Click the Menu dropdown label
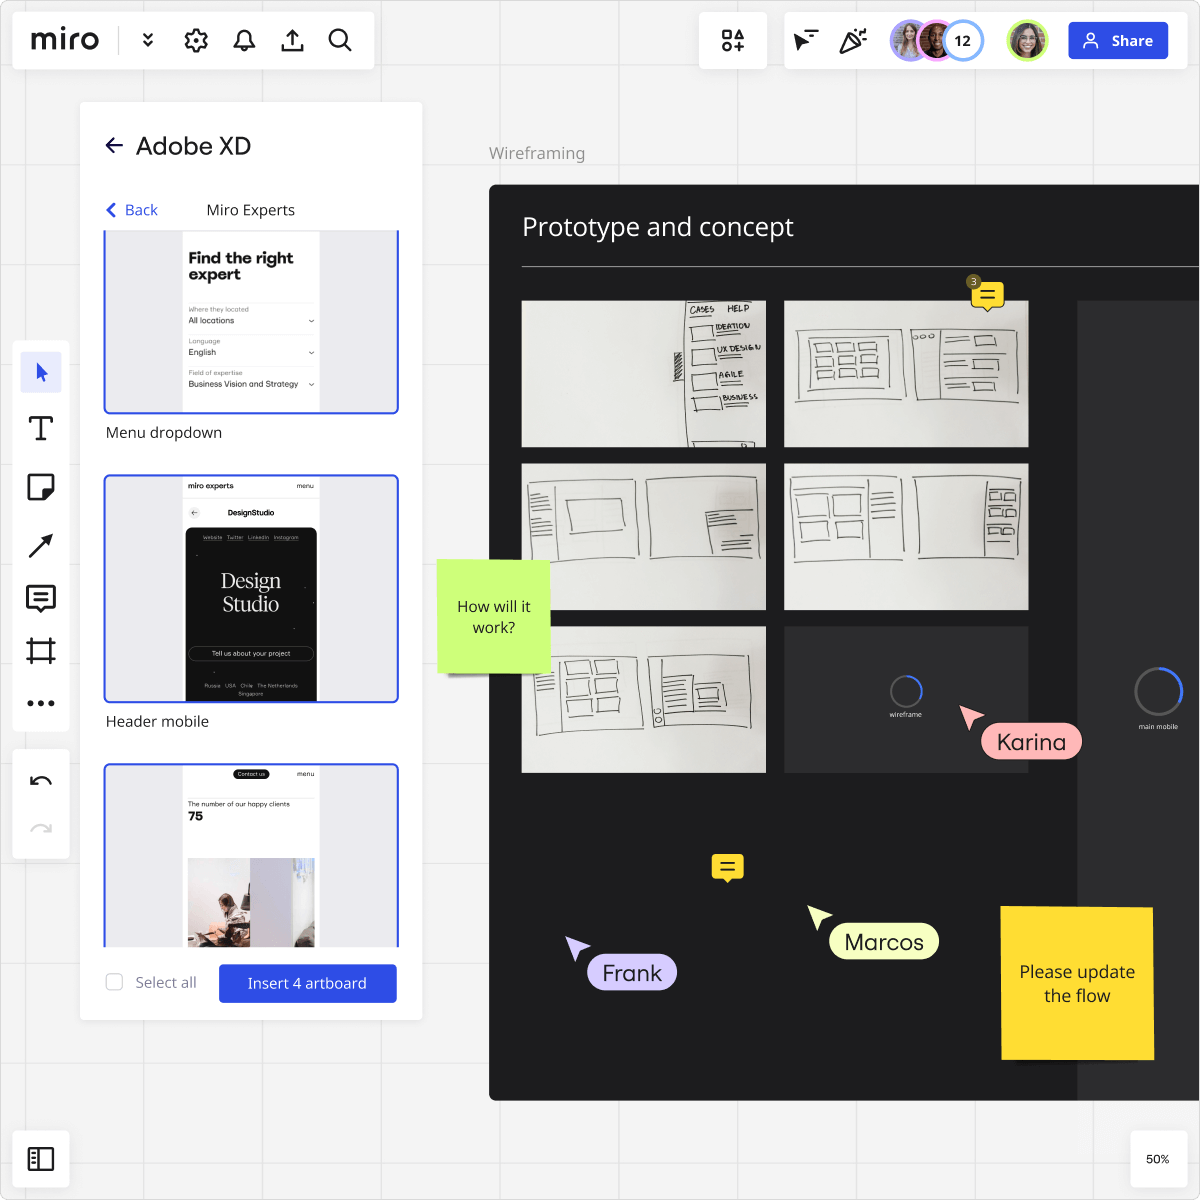1200x1200 pixels. (x=164, y=433)
